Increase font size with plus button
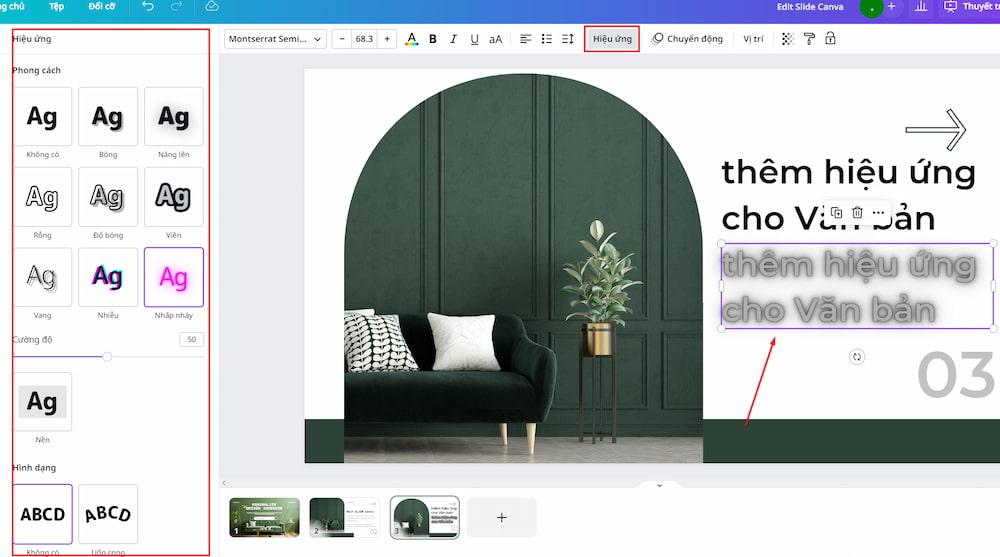1000x557 pixels. point(387,39)
